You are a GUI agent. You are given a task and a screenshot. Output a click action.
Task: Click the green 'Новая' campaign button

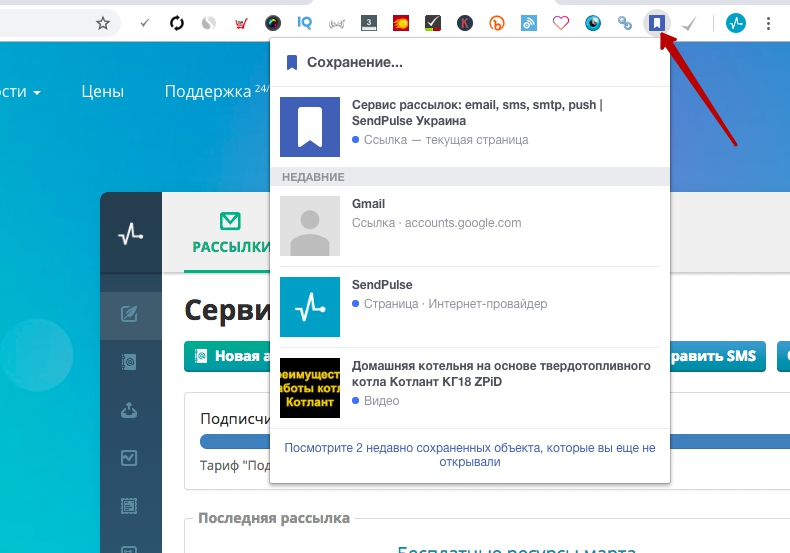(227, 356)
